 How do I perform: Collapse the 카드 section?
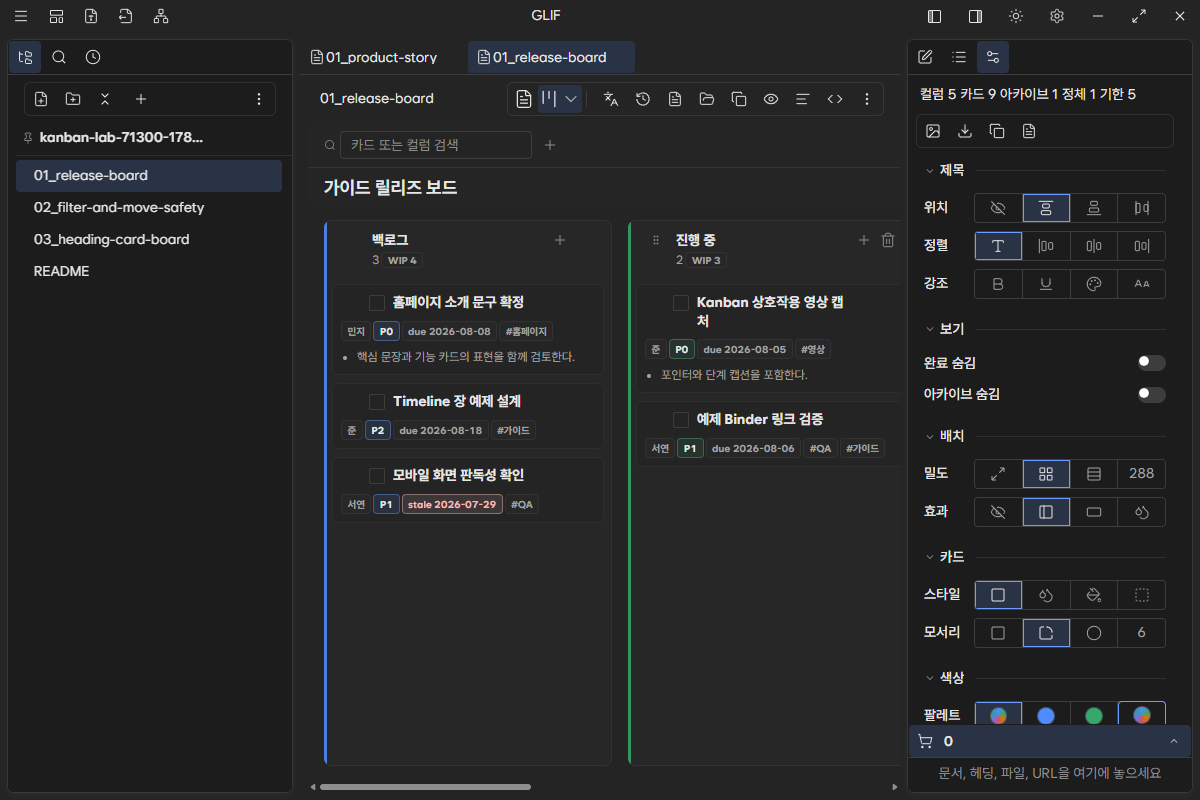[x=945, y=557]
